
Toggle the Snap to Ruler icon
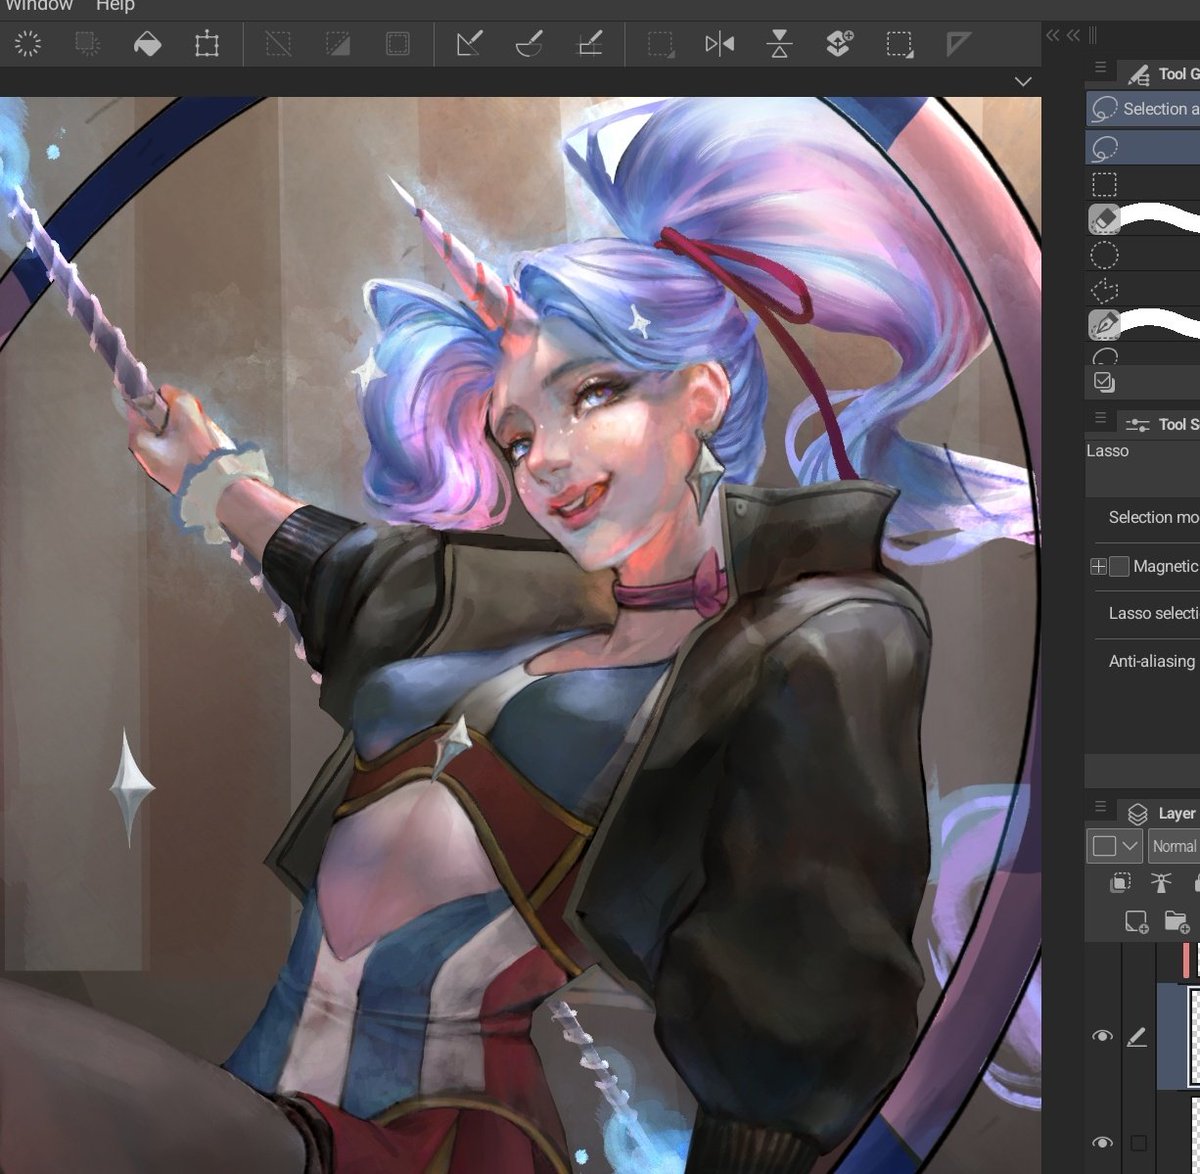click(469, 44)
